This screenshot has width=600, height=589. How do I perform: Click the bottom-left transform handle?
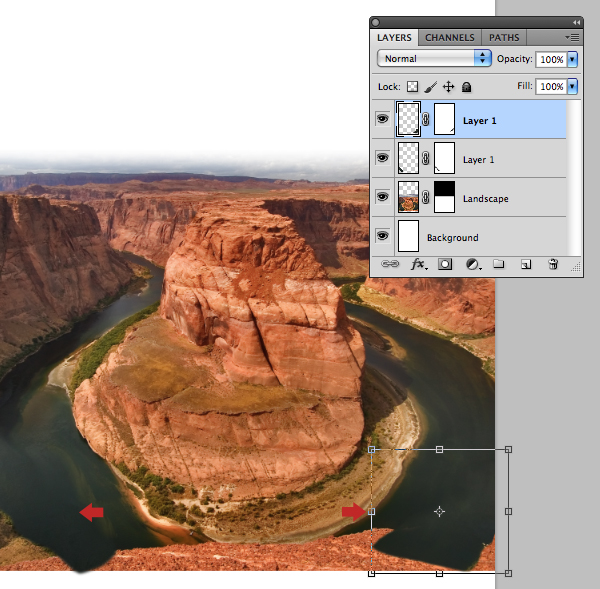coord(371,573)
